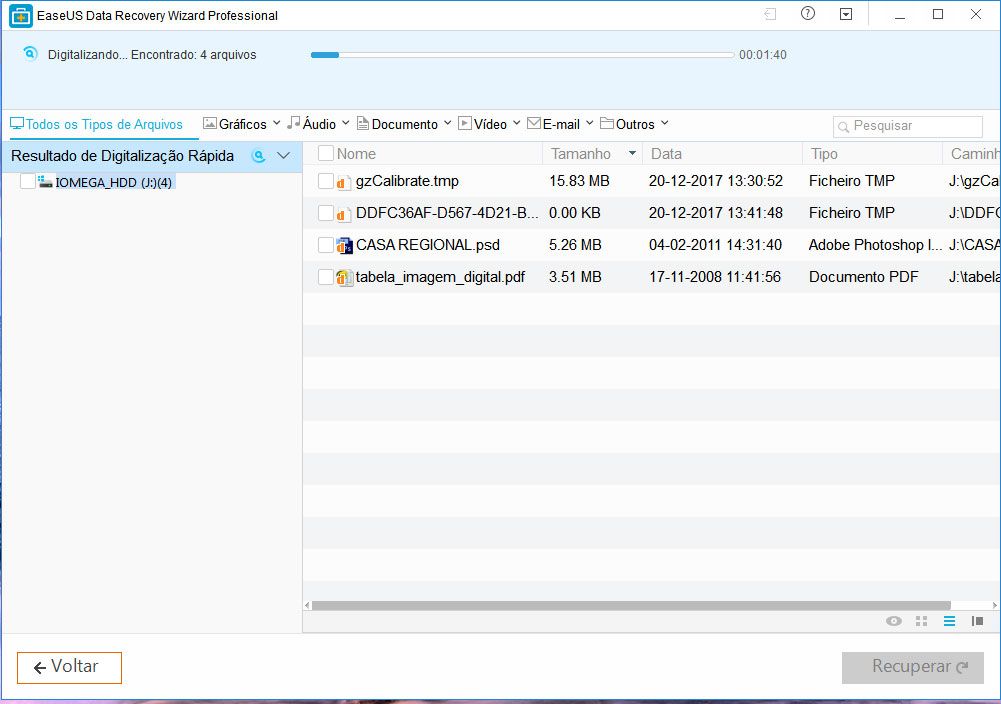The width and height of the screenshot is (1001, 704).
Task: Click the CASA REGIONAL.psd file icon
Action: point(344,245)
